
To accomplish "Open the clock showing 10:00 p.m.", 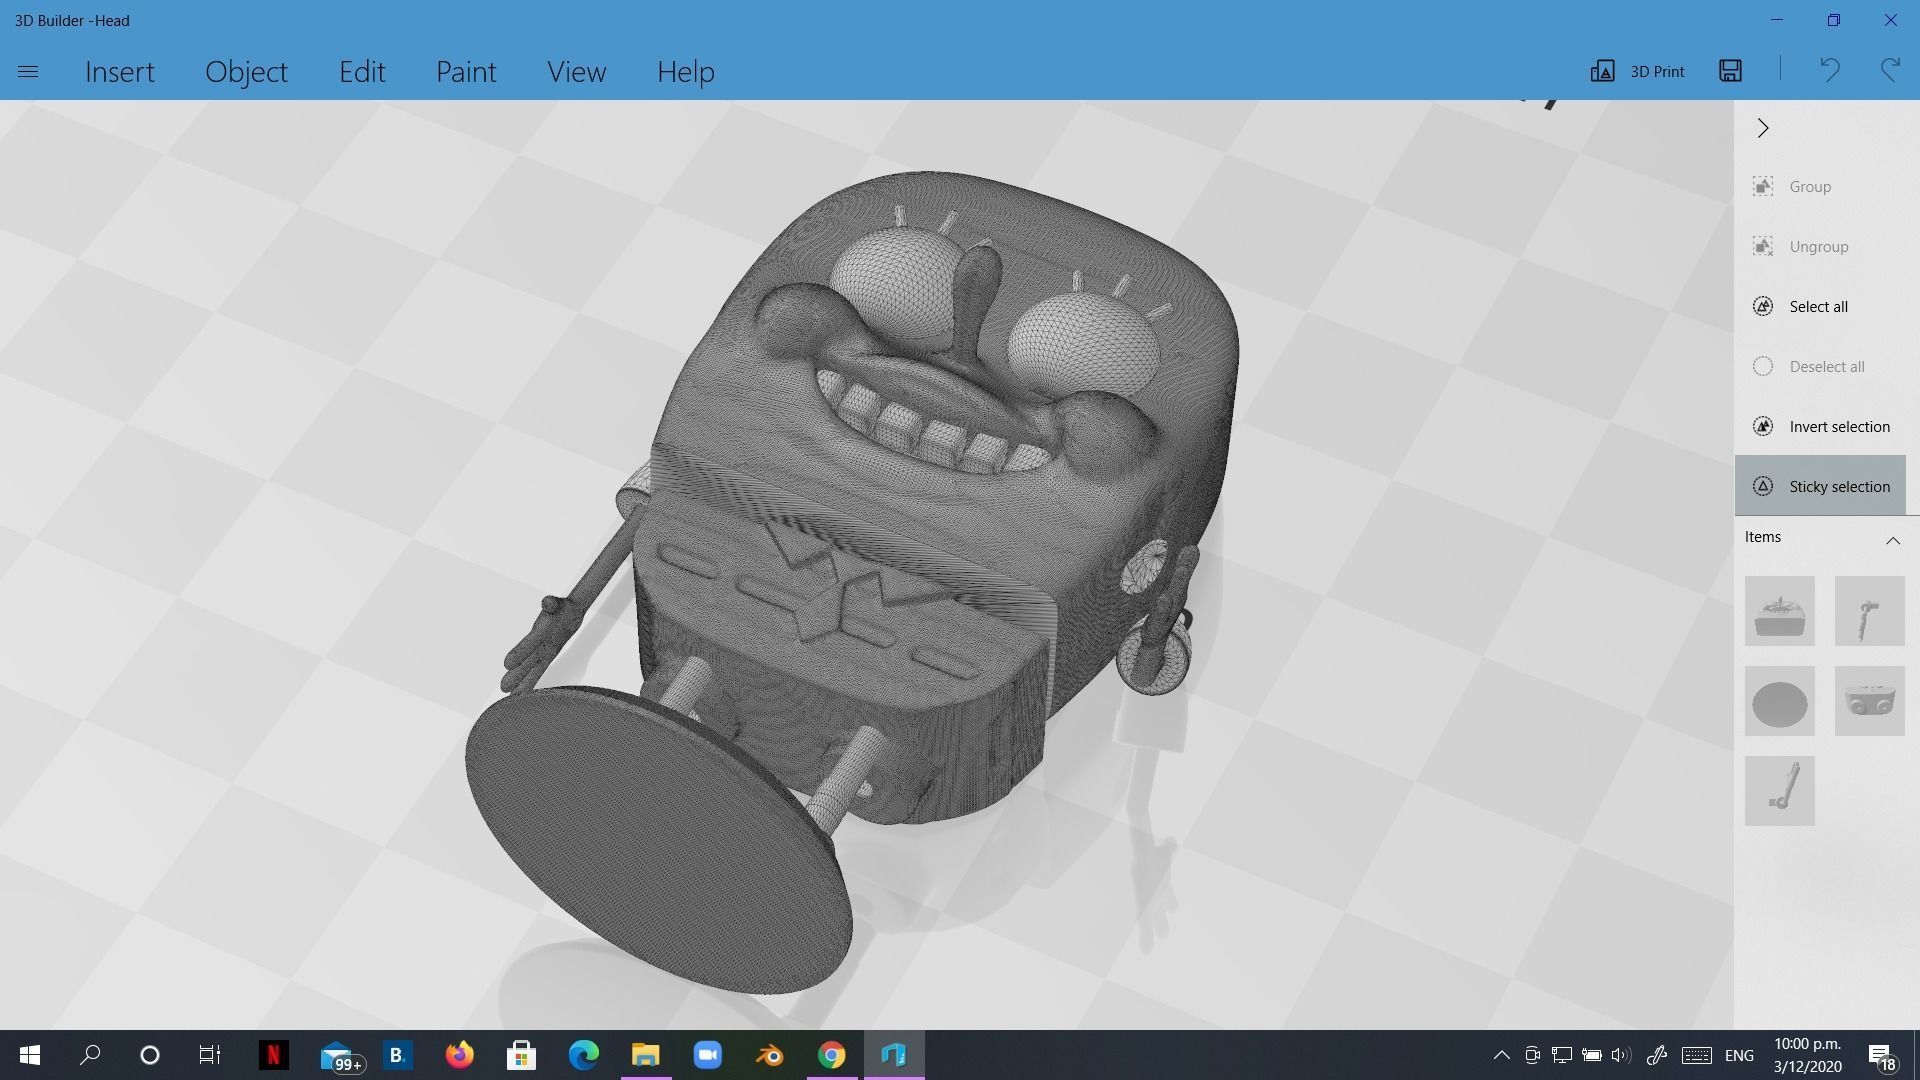I will click(1808, 1055).
